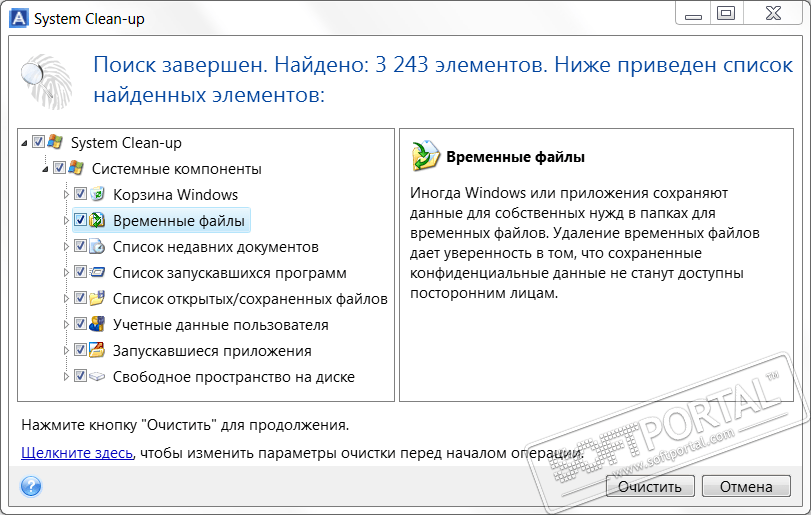Disable Список открытых/сохраненных файлов checkbox
811x515 pixels.
click(80, 297)
